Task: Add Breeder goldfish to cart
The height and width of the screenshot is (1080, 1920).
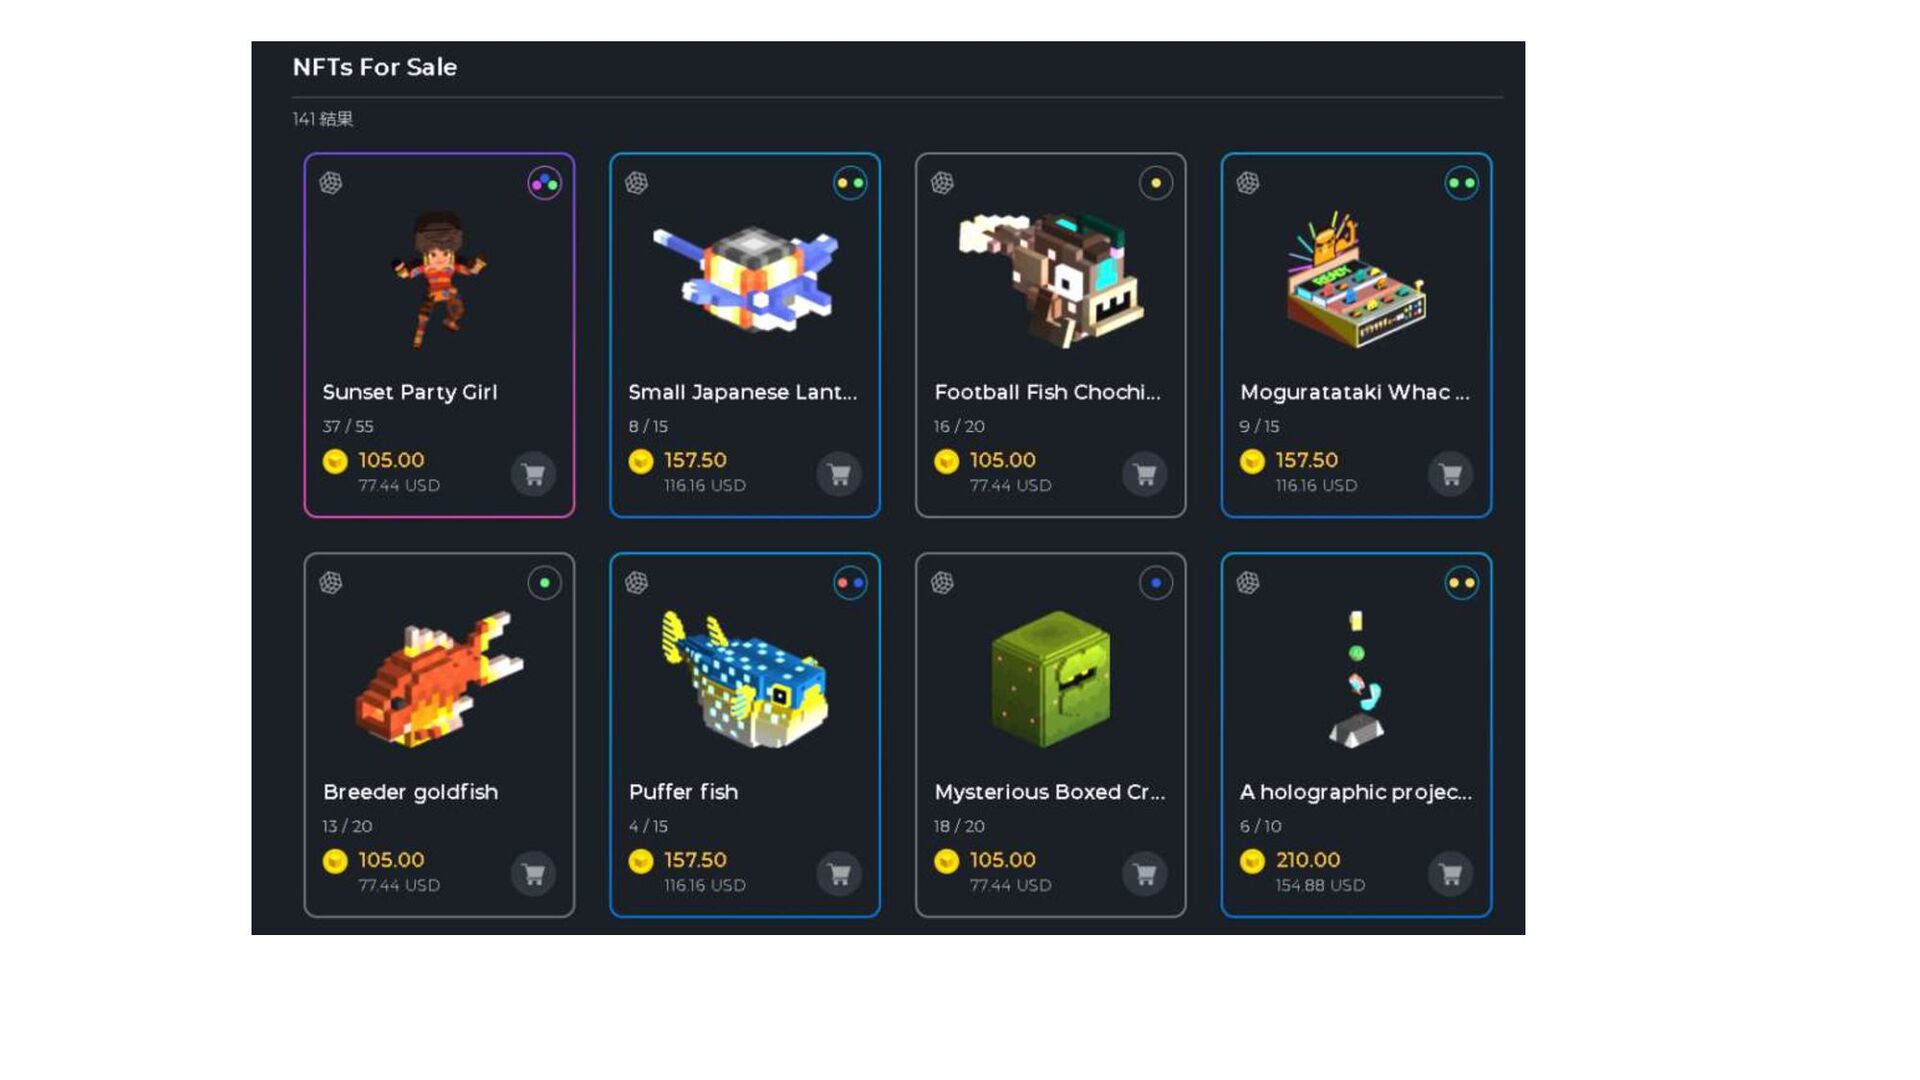Action: [534, 874]
